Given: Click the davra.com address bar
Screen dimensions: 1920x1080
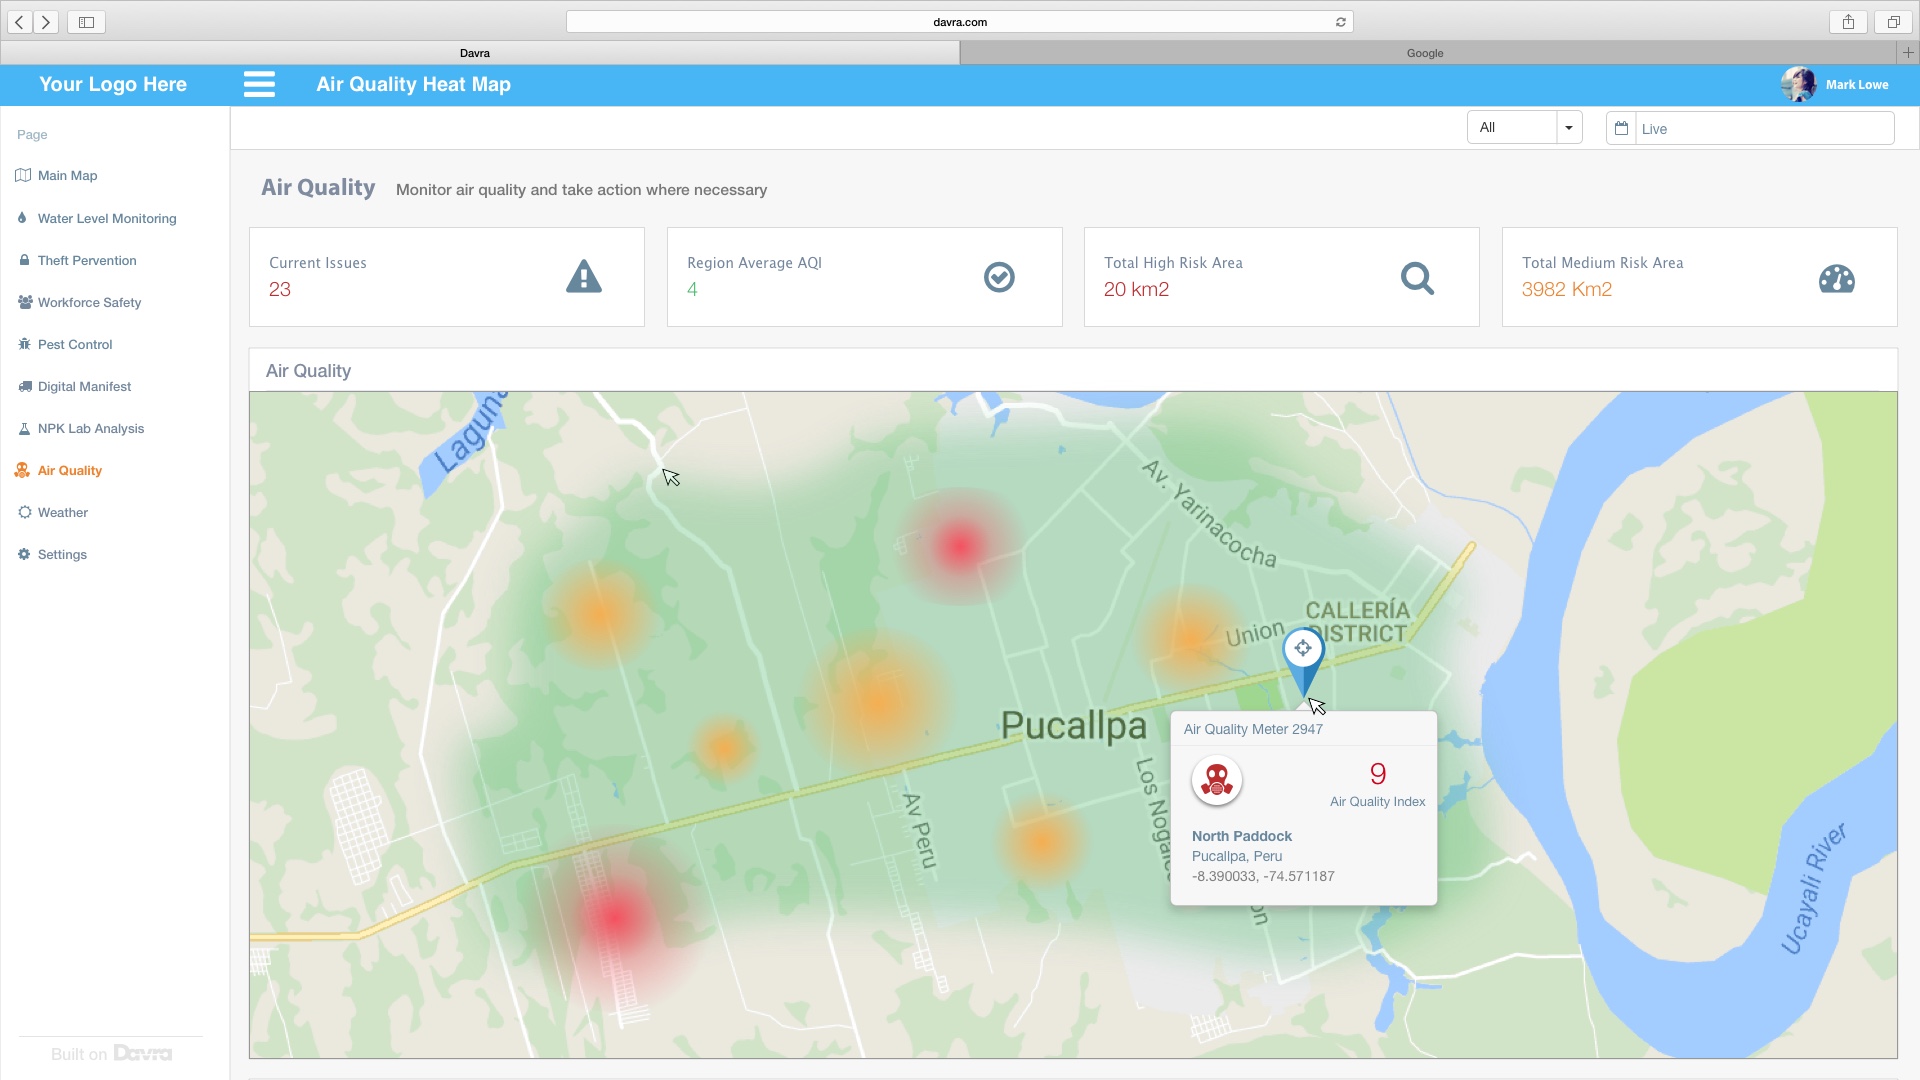Looking at the screenshot, I should click(x=960, y=22).
